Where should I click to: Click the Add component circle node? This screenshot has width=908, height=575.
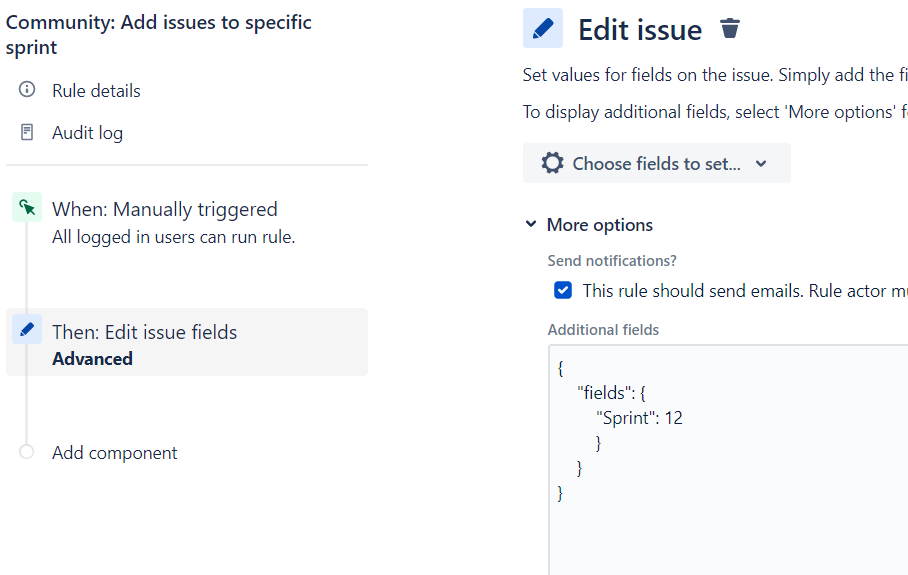(x=27, y=452)
